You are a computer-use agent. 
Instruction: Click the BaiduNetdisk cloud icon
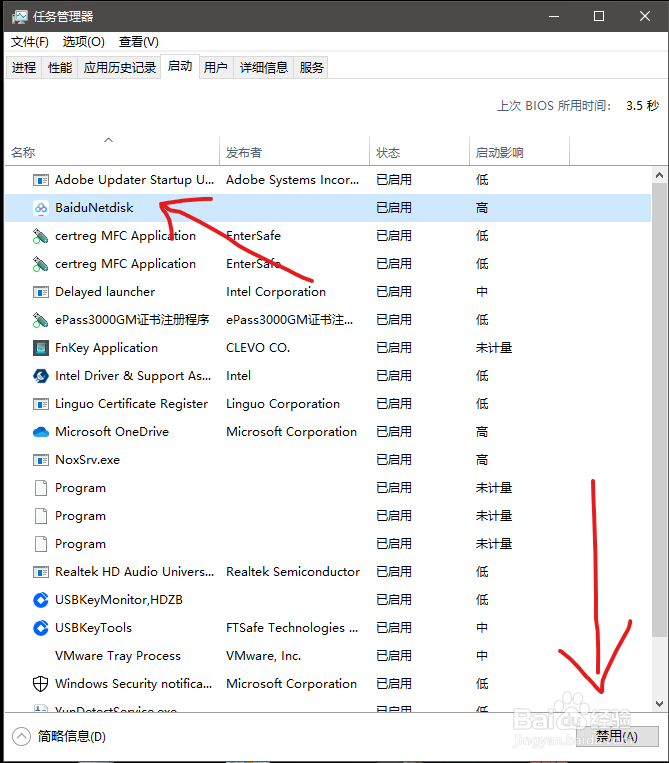coord(41,208)
